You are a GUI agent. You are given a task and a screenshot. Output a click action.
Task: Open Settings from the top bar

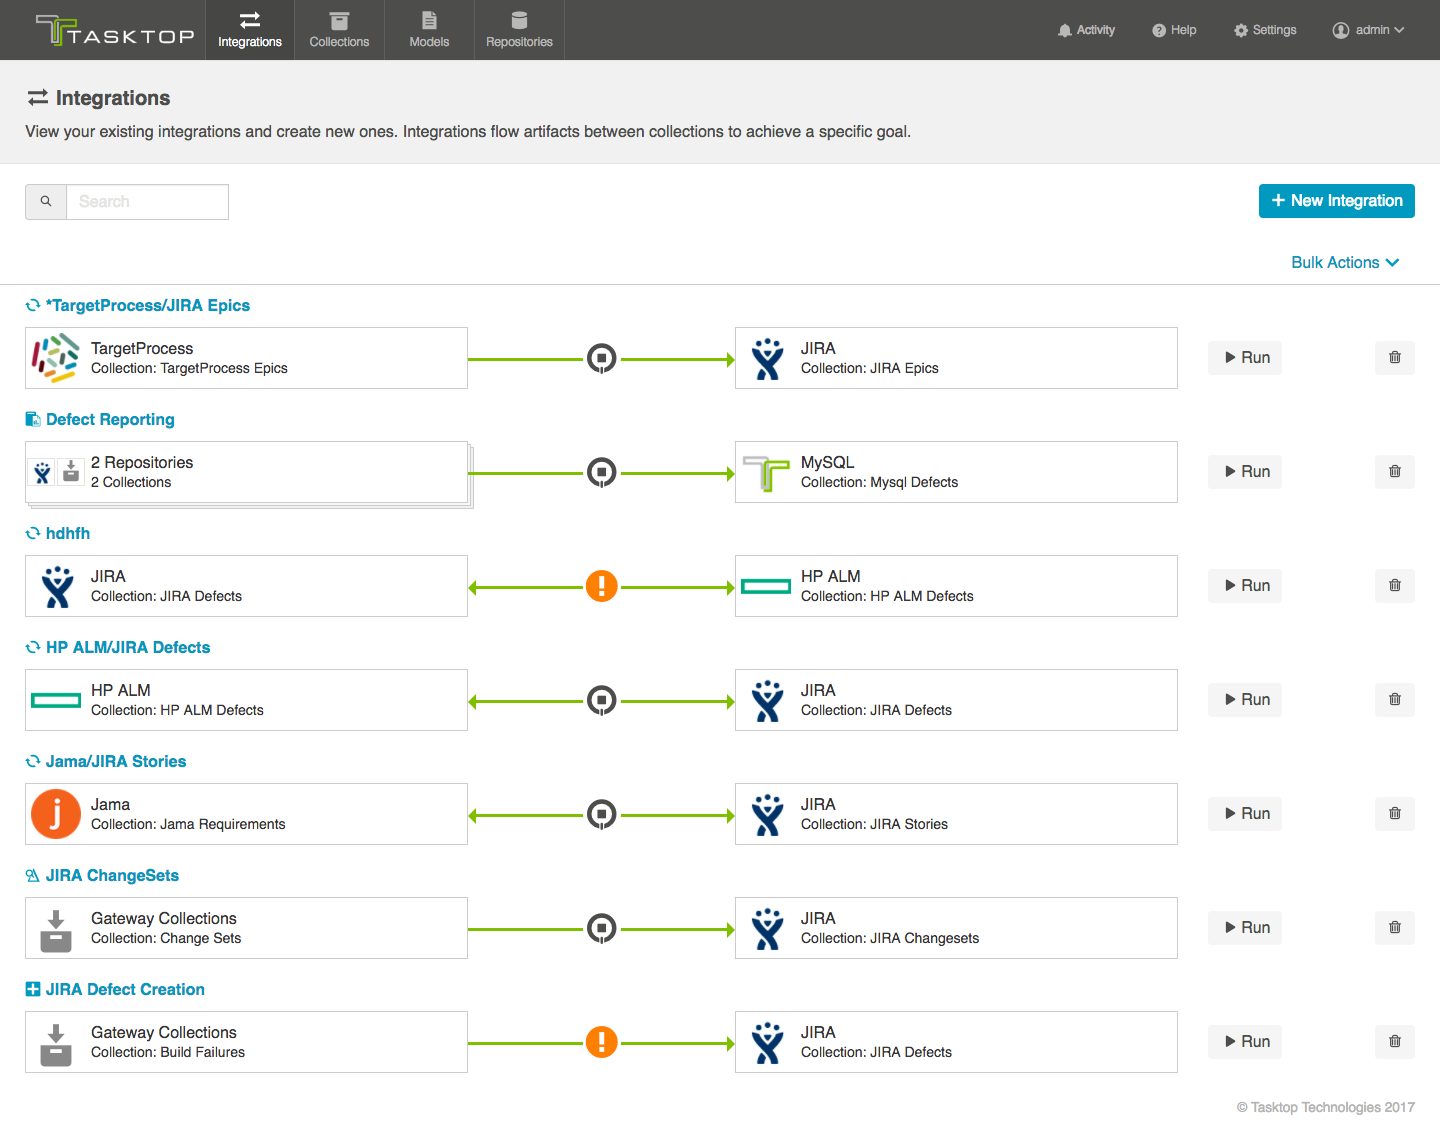pyautogui.click(x=1265, y=30)
